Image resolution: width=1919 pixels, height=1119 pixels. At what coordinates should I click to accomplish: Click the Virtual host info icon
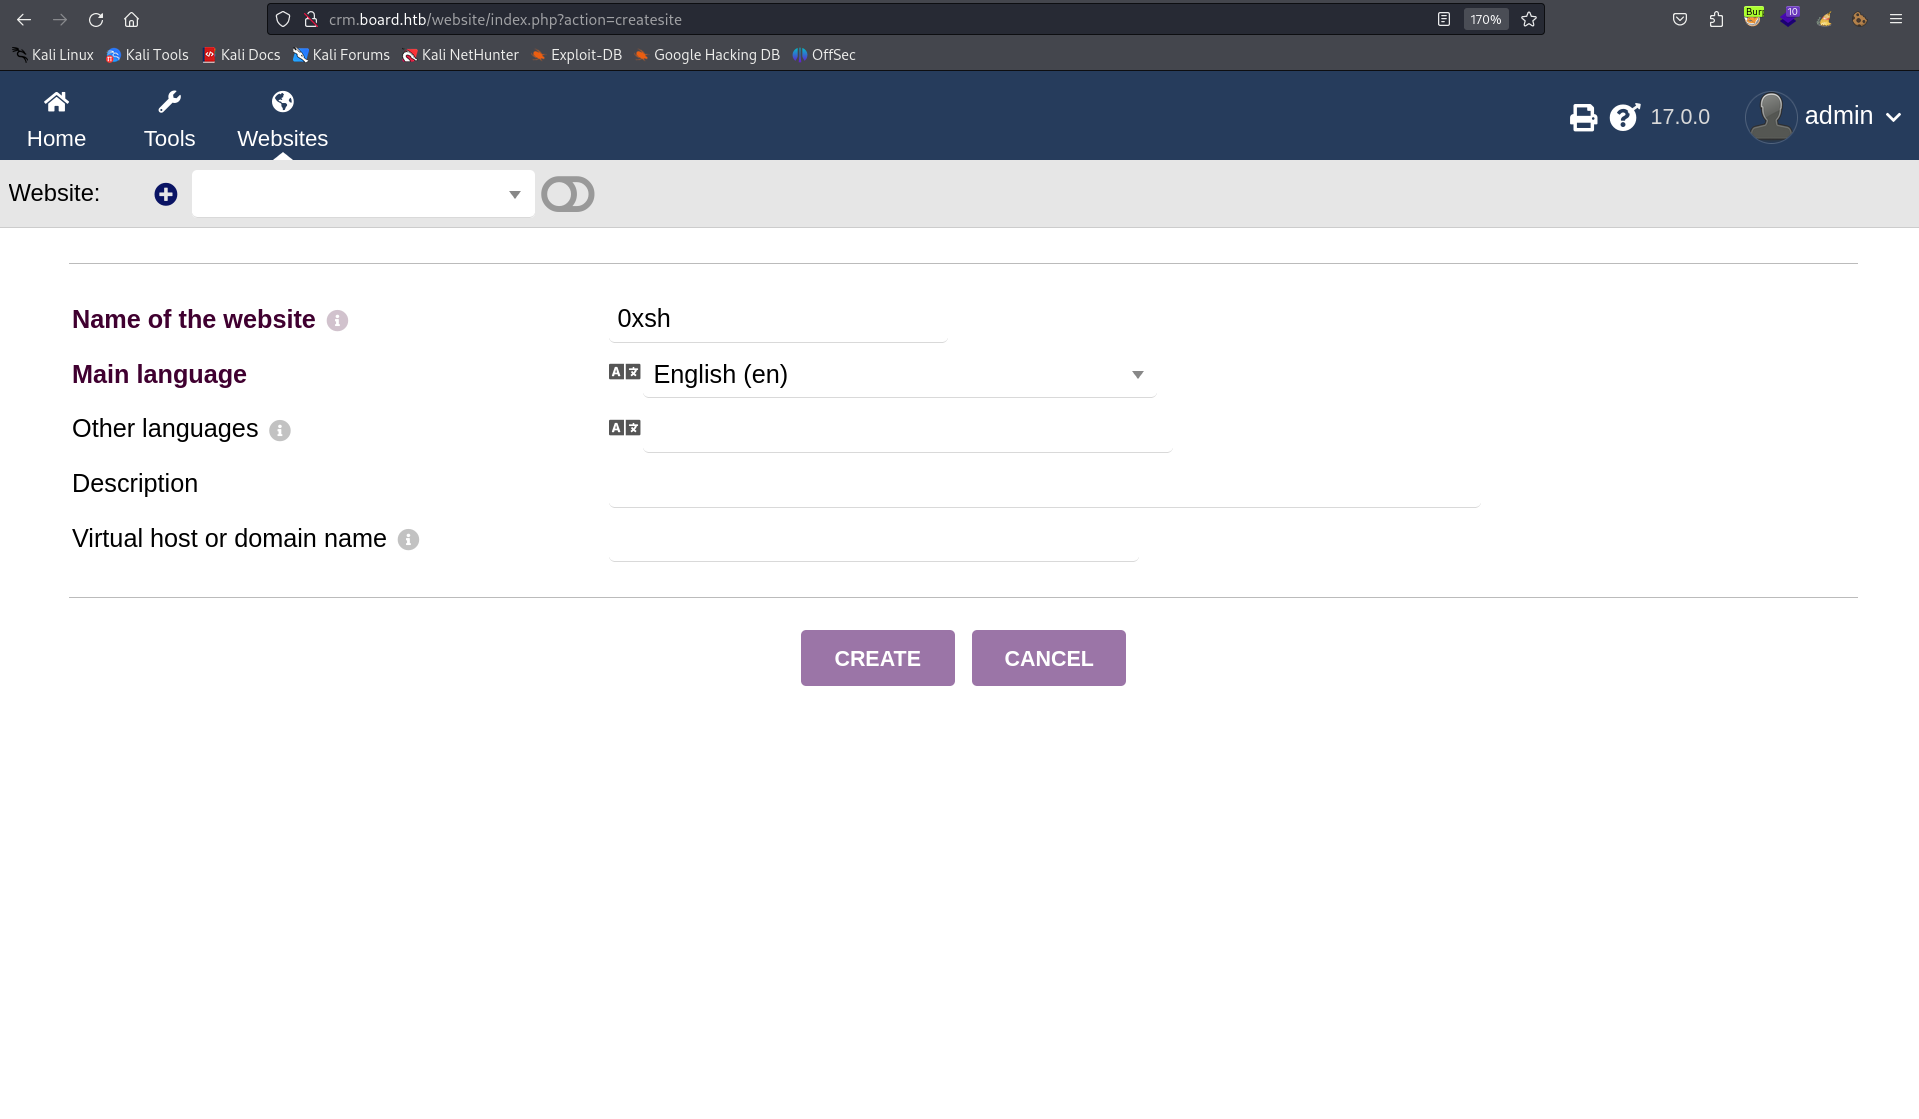coord(408,540)
